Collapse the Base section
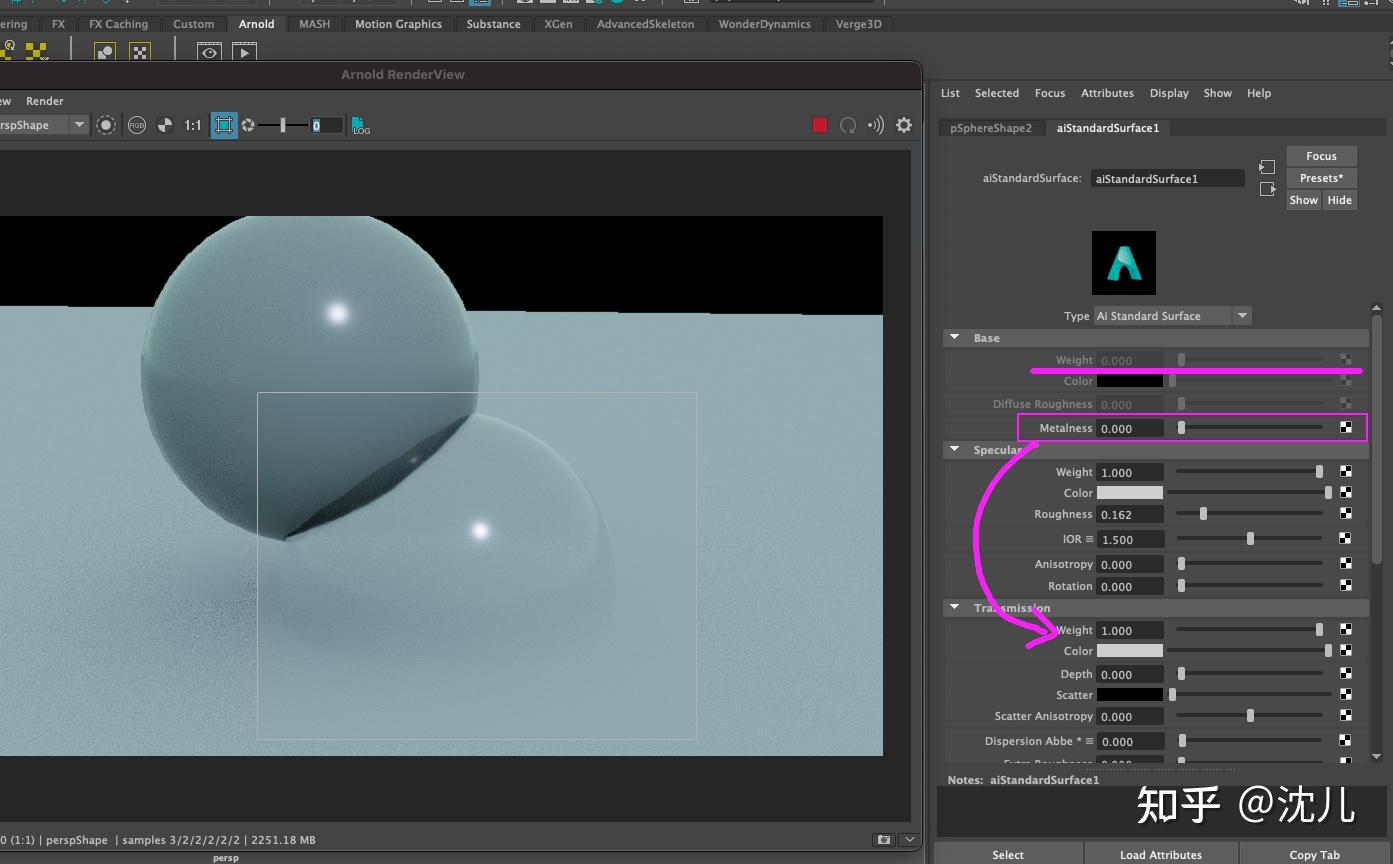Viewport: 1393px width, 864px height. (954, 338)
